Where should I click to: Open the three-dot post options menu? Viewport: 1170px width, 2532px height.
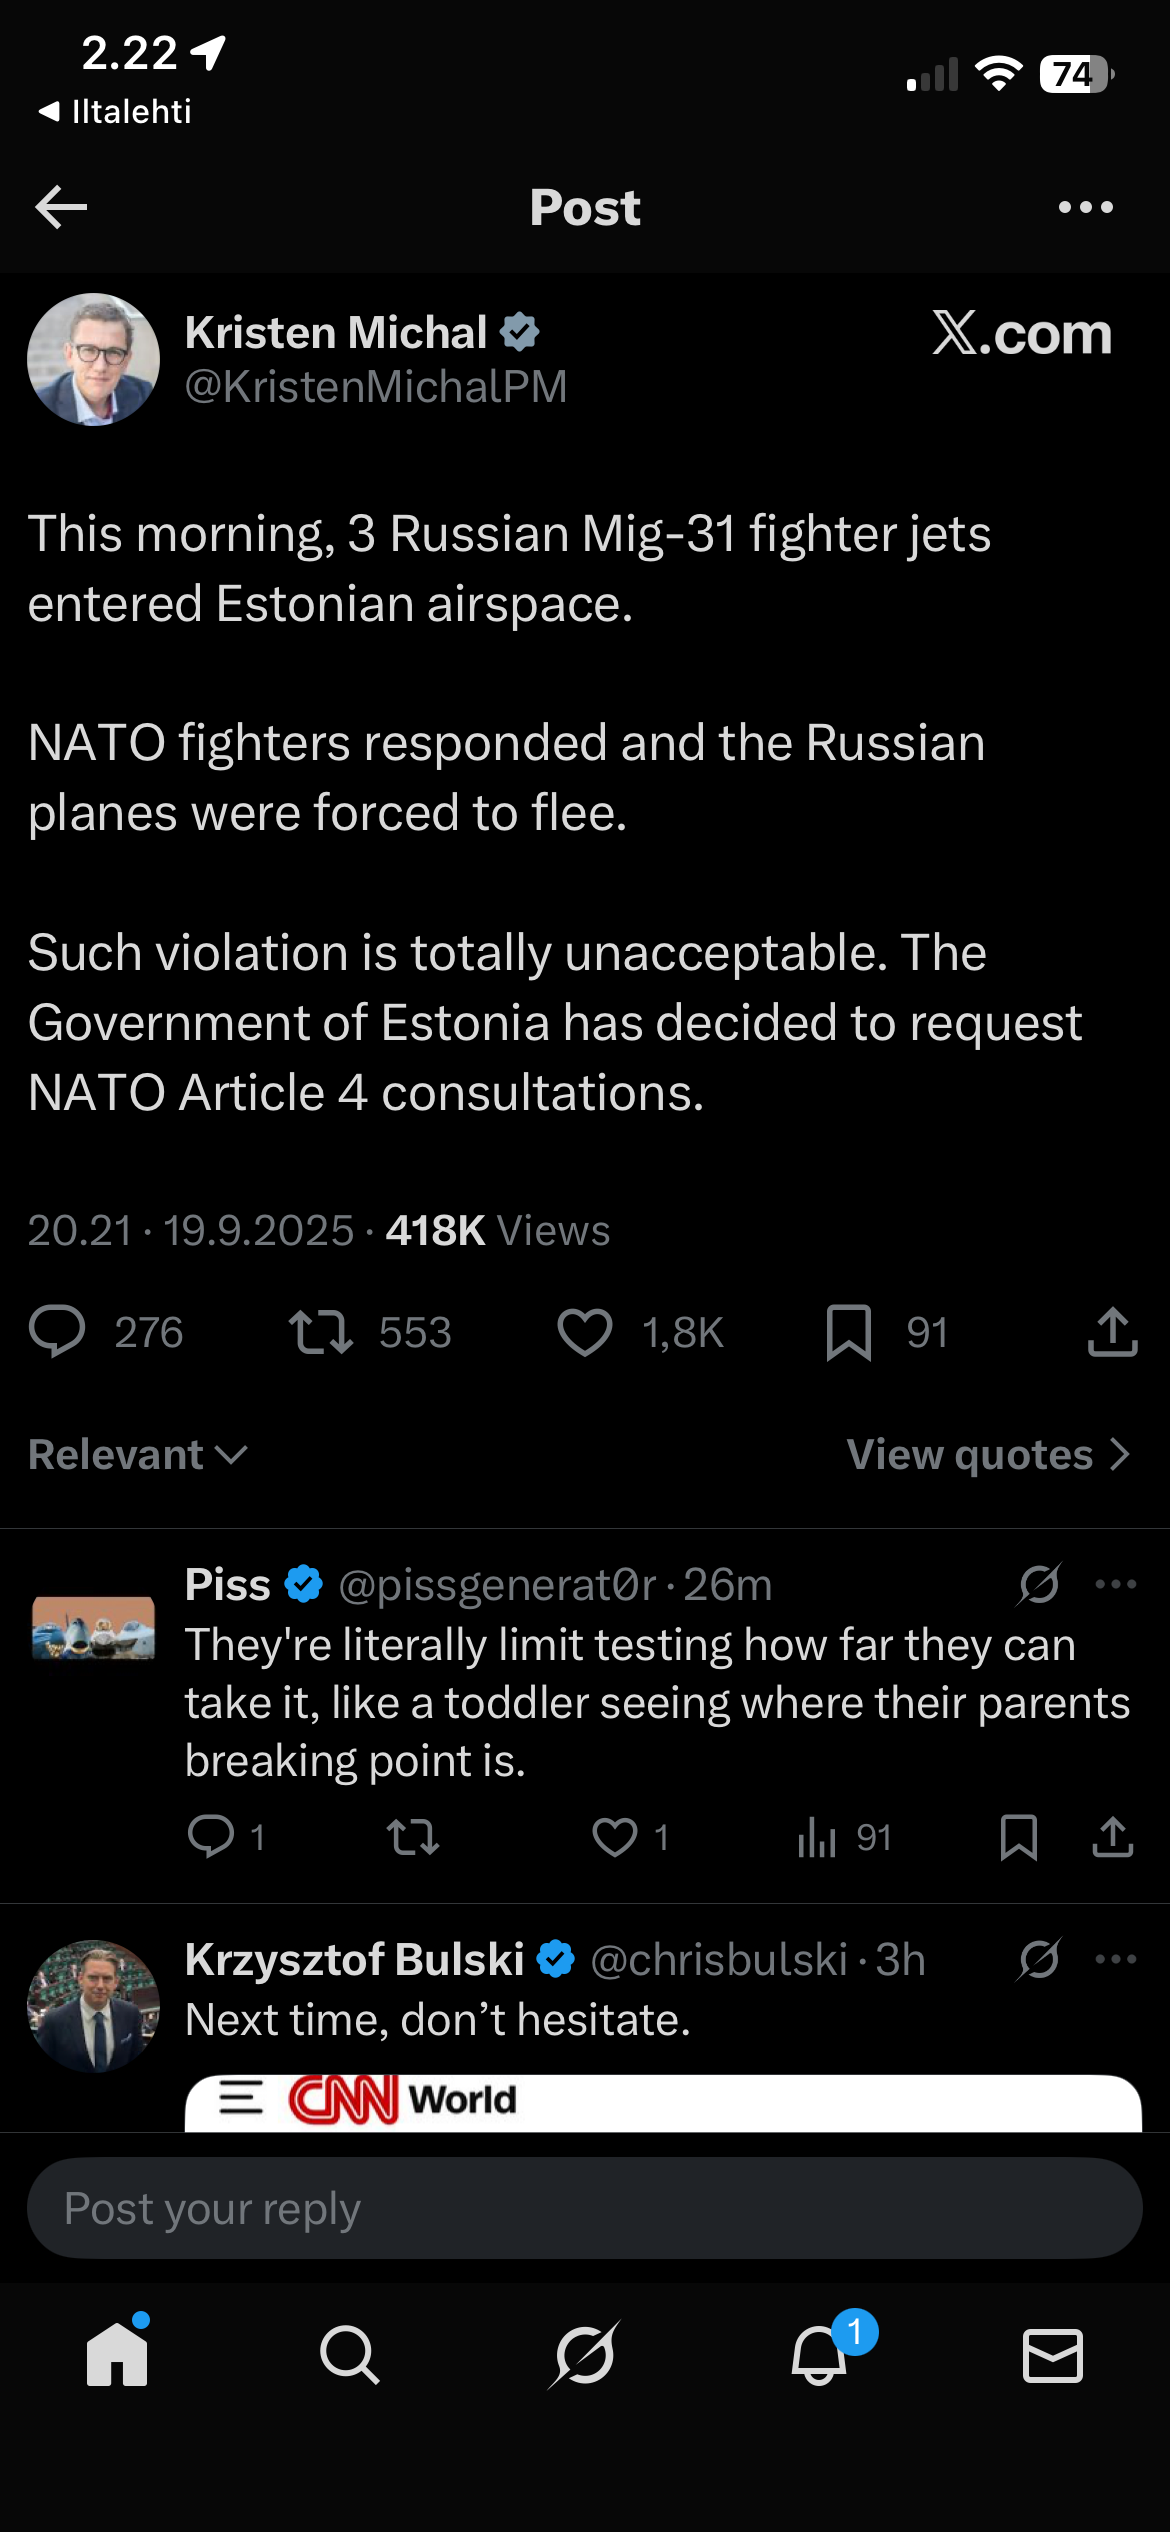(x=1085, y=207)
